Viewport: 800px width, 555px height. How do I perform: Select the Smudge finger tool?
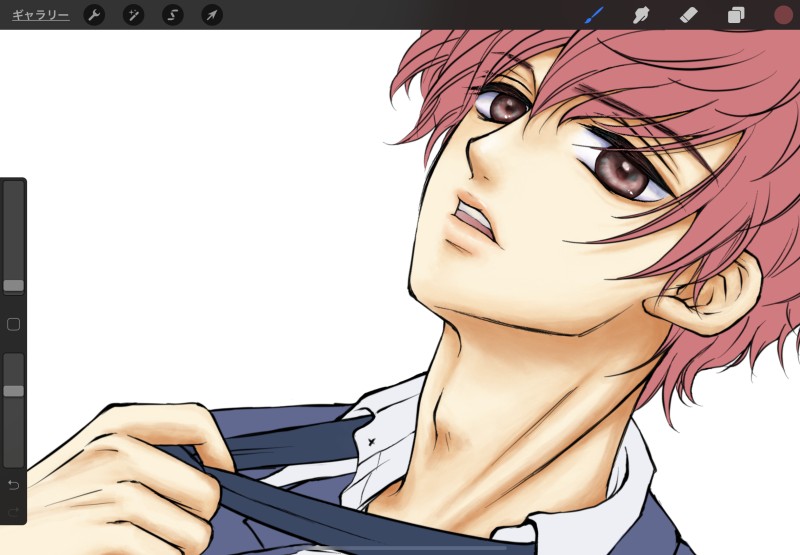coord(641,15)
